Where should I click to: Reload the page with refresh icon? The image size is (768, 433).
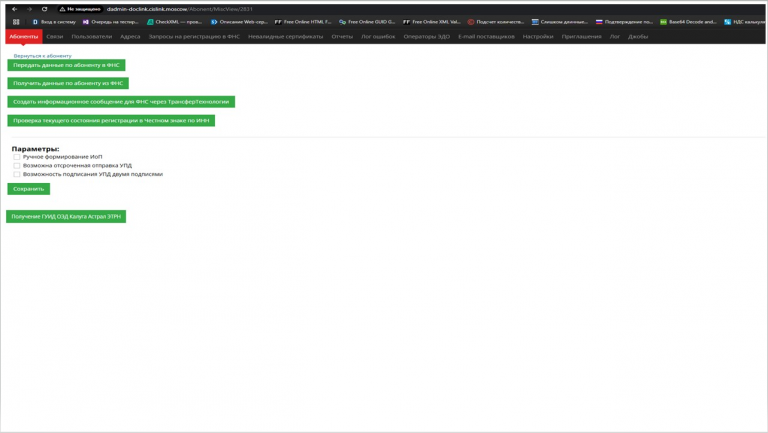point(45,9)
